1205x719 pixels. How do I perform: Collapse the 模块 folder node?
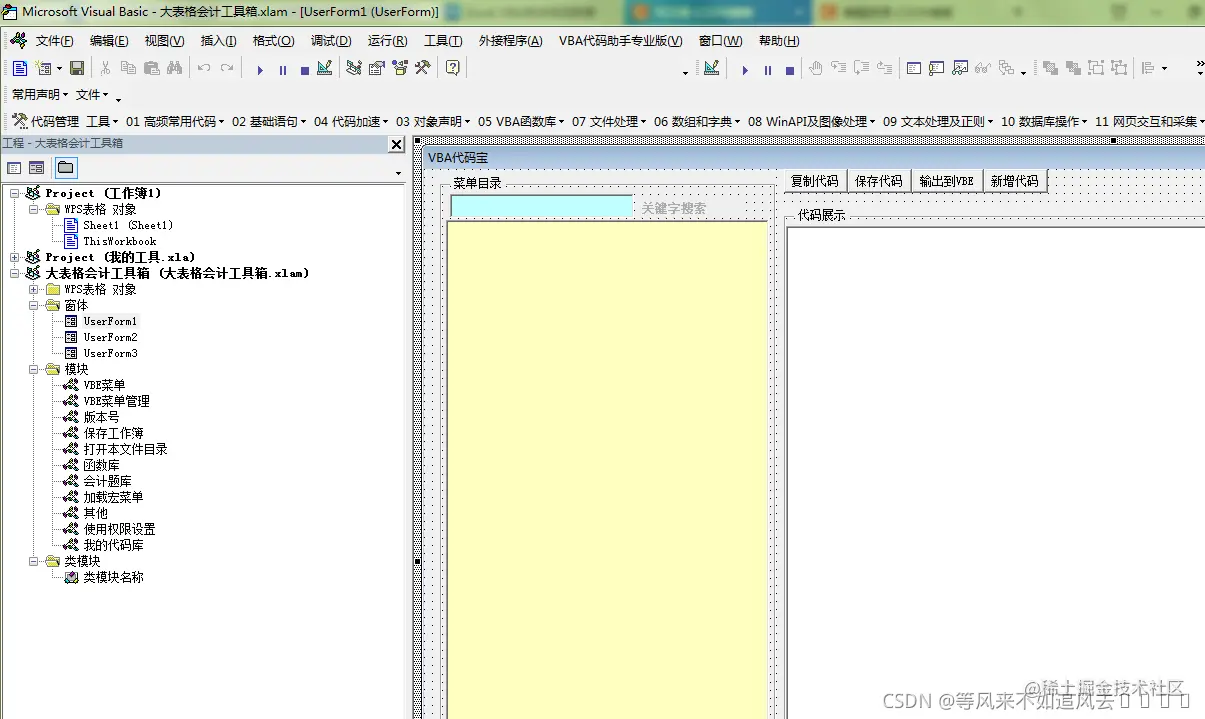click(34, 369)
